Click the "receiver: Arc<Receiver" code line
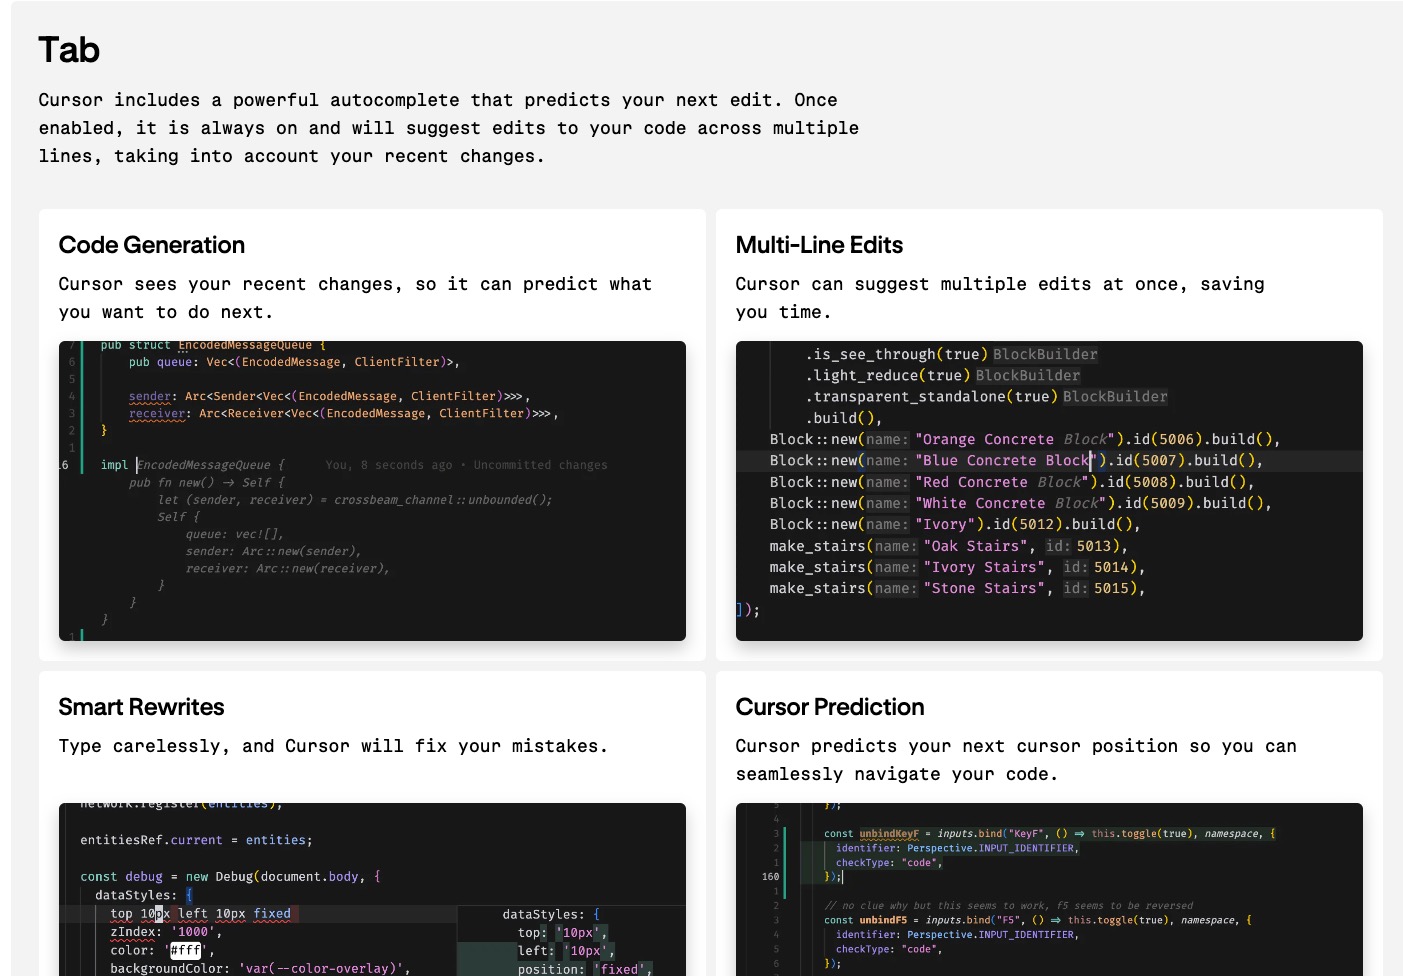Image resolution: width=1403 pixels, height=976 pixels. [343, 413]
